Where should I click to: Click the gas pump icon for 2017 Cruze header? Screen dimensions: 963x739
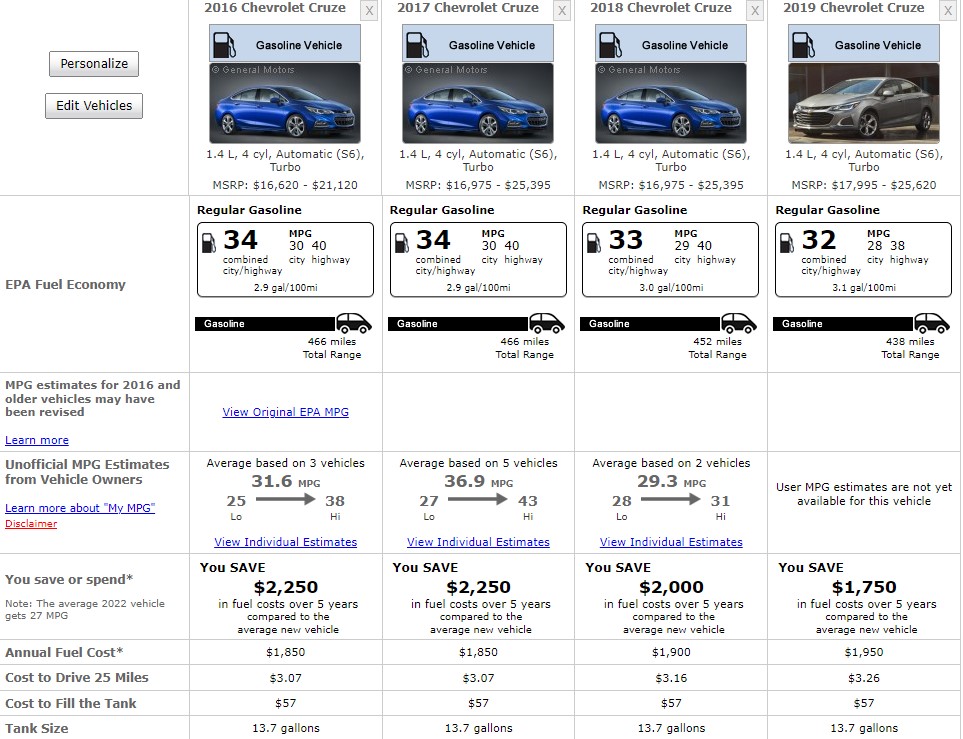tap(417, 45)
